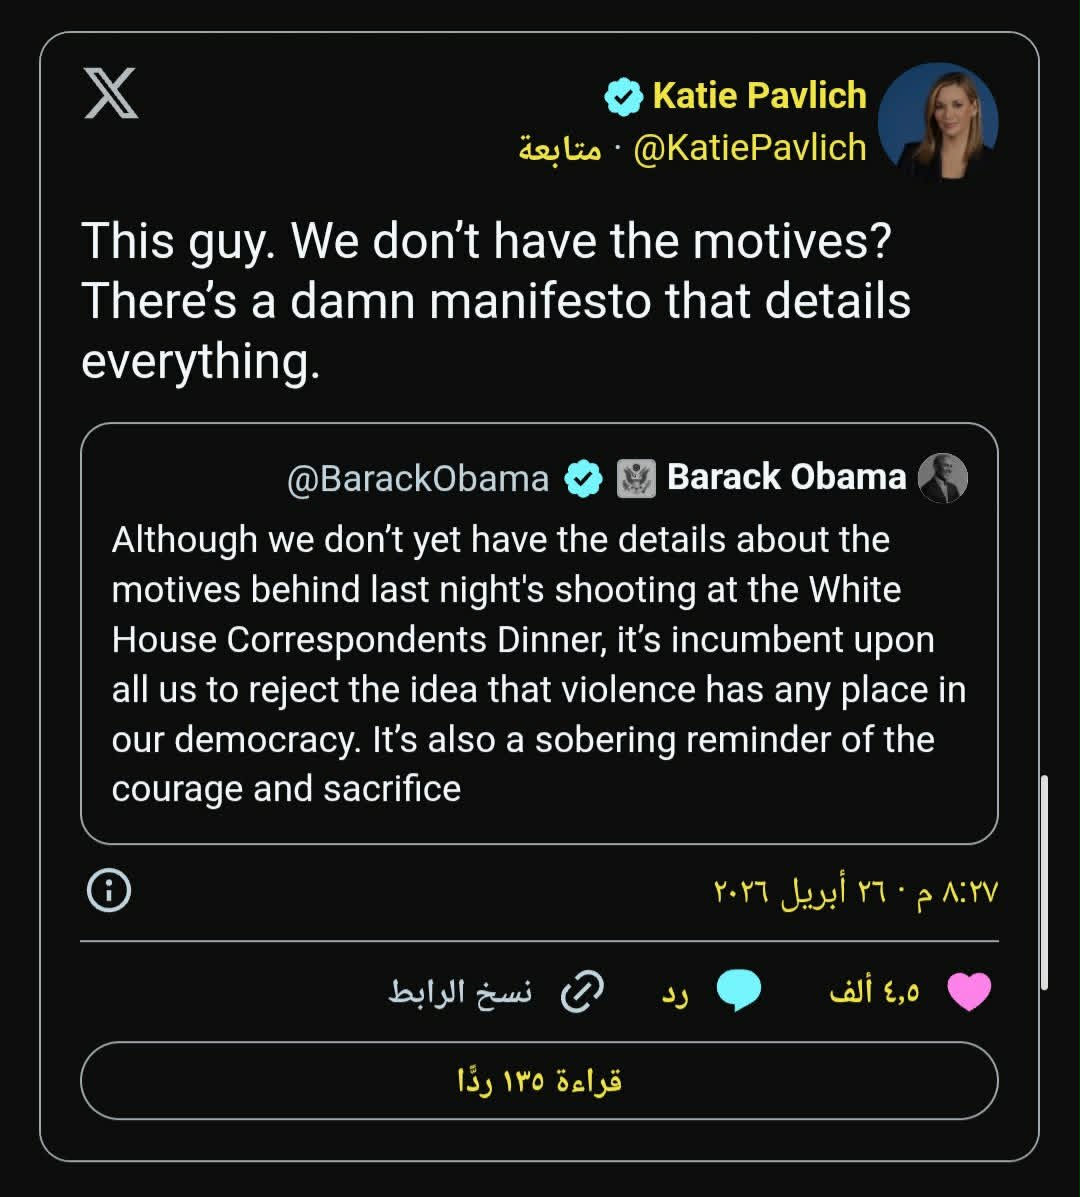Click the @KatiePavlich handle

(750, 148)
